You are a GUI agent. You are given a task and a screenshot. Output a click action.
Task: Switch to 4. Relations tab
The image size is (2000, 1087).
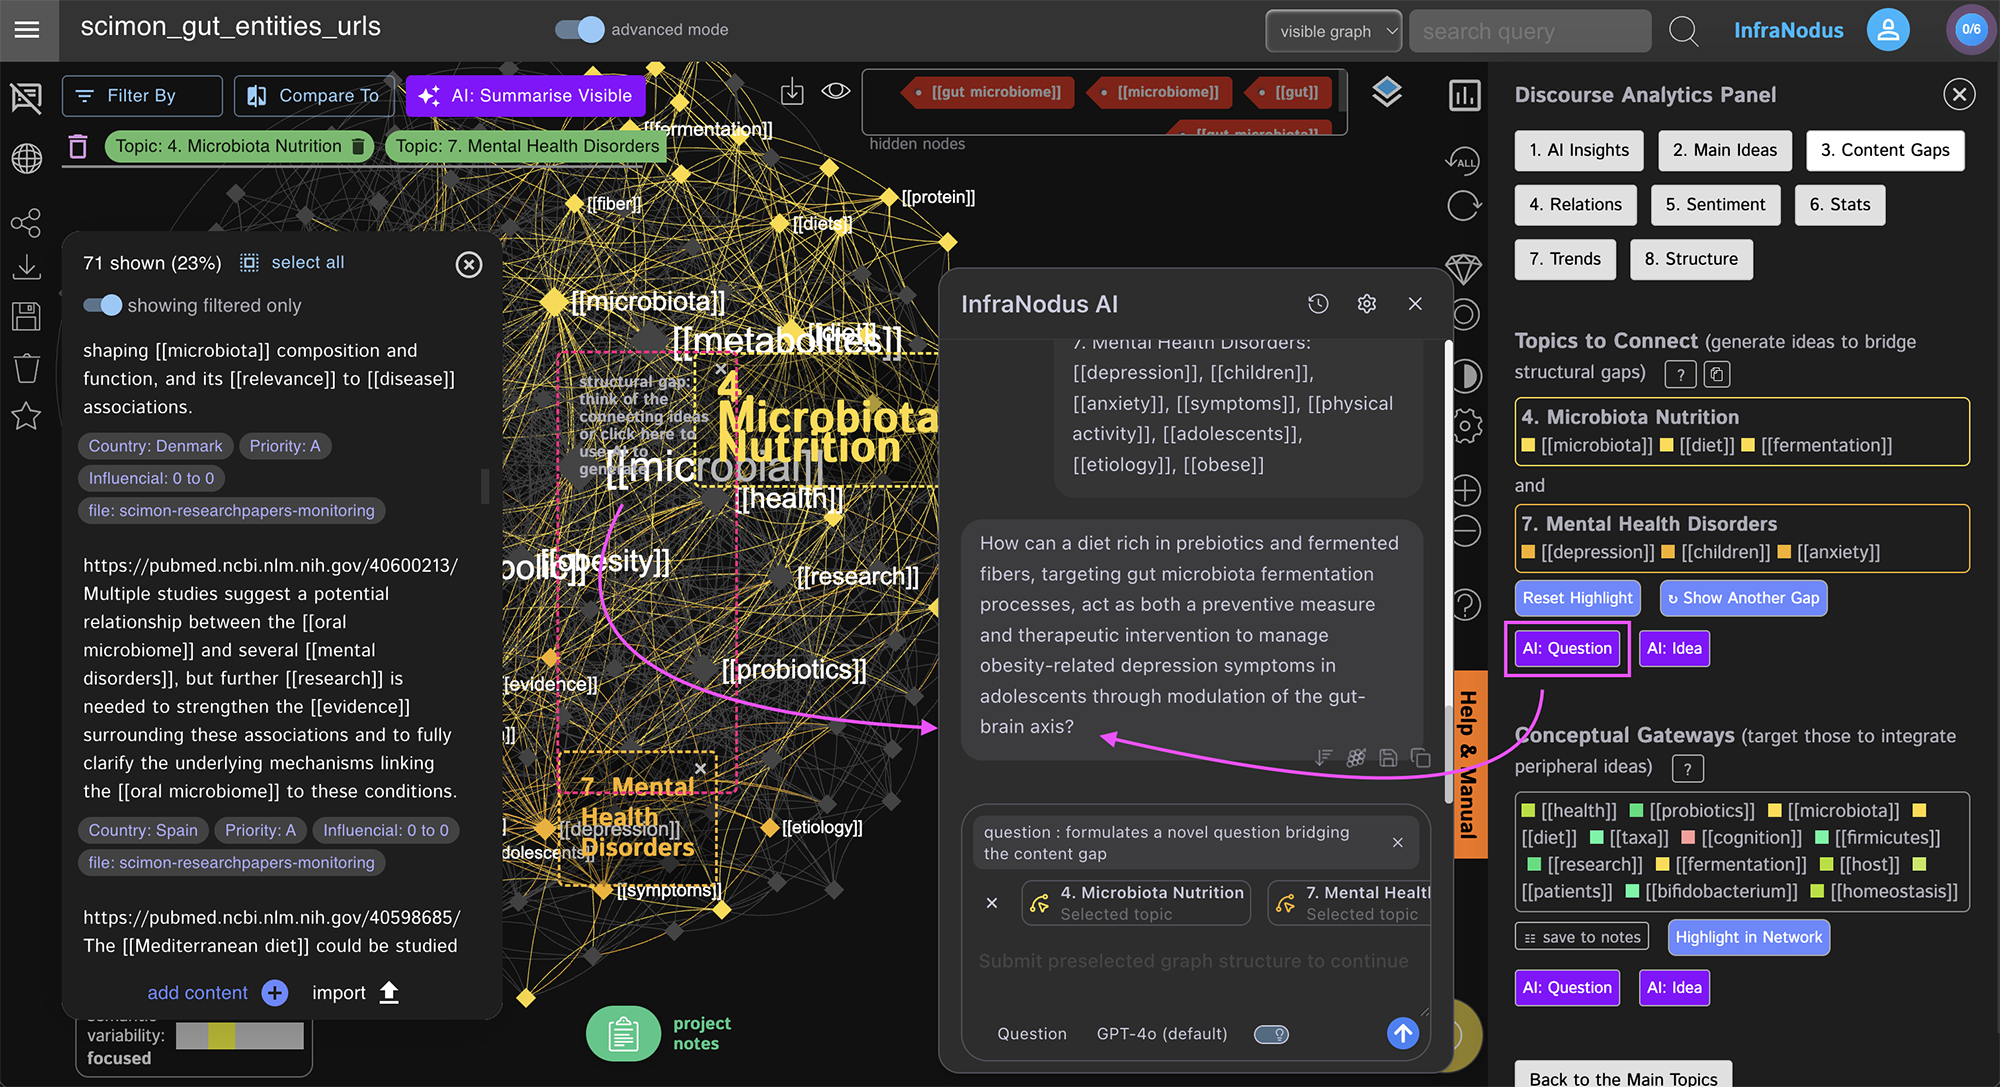(1575, 205)
